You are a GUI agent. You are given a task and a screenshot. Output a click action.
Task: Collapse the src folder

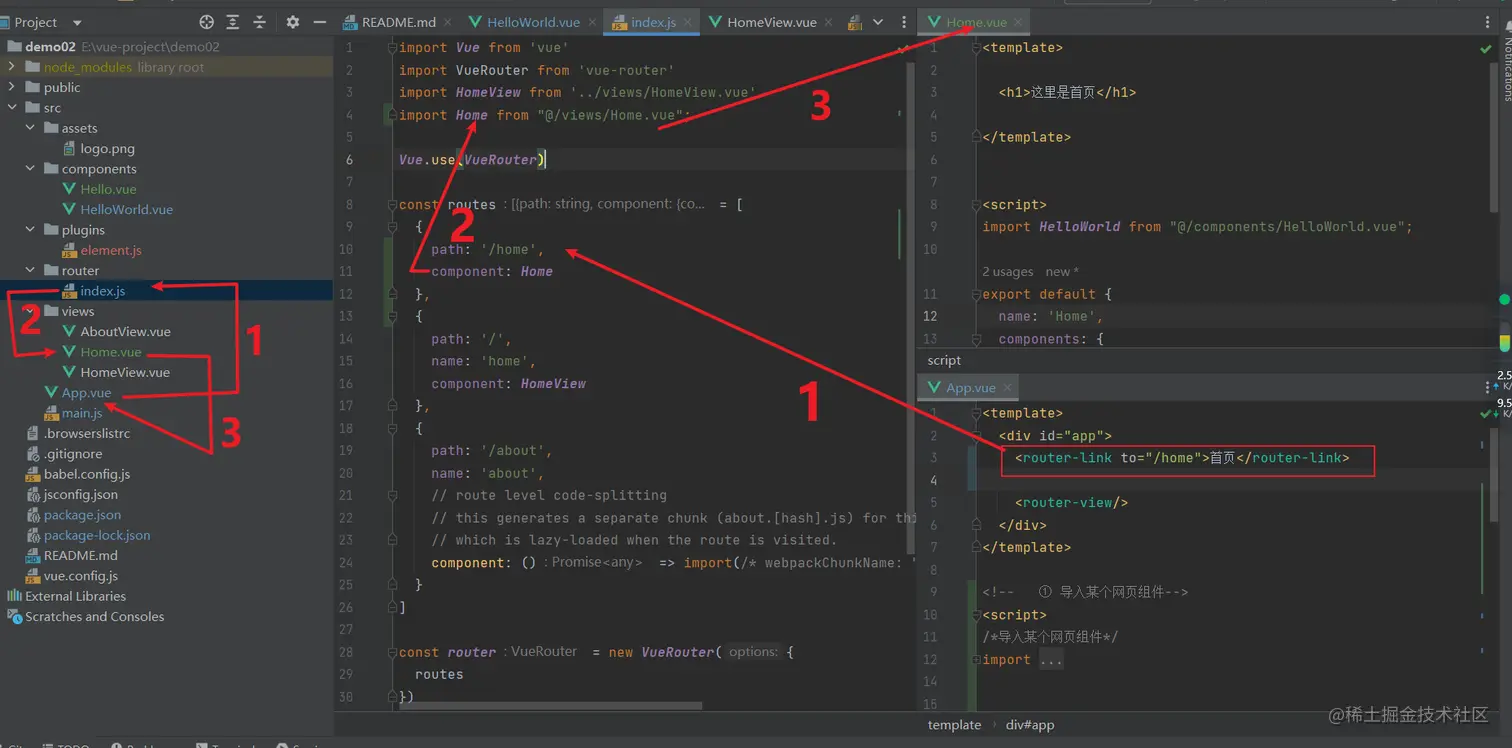(12, 108)
